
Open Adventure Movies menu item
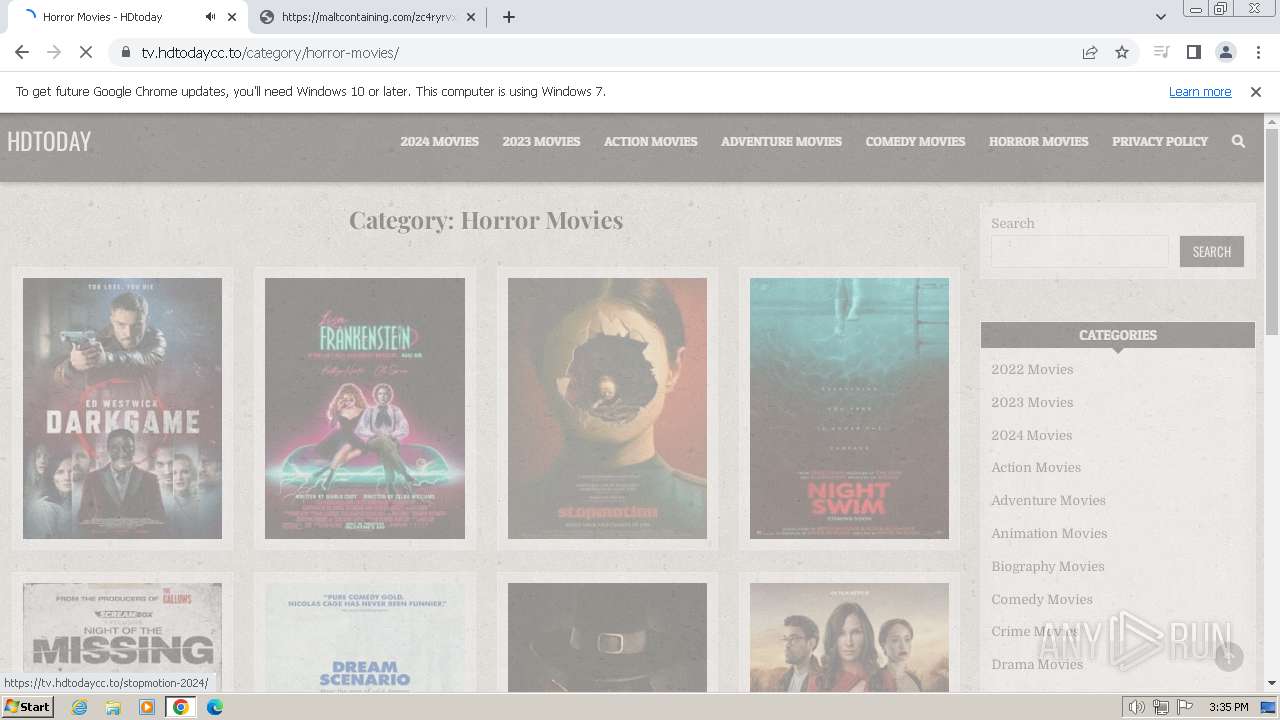tap(781, 141)
